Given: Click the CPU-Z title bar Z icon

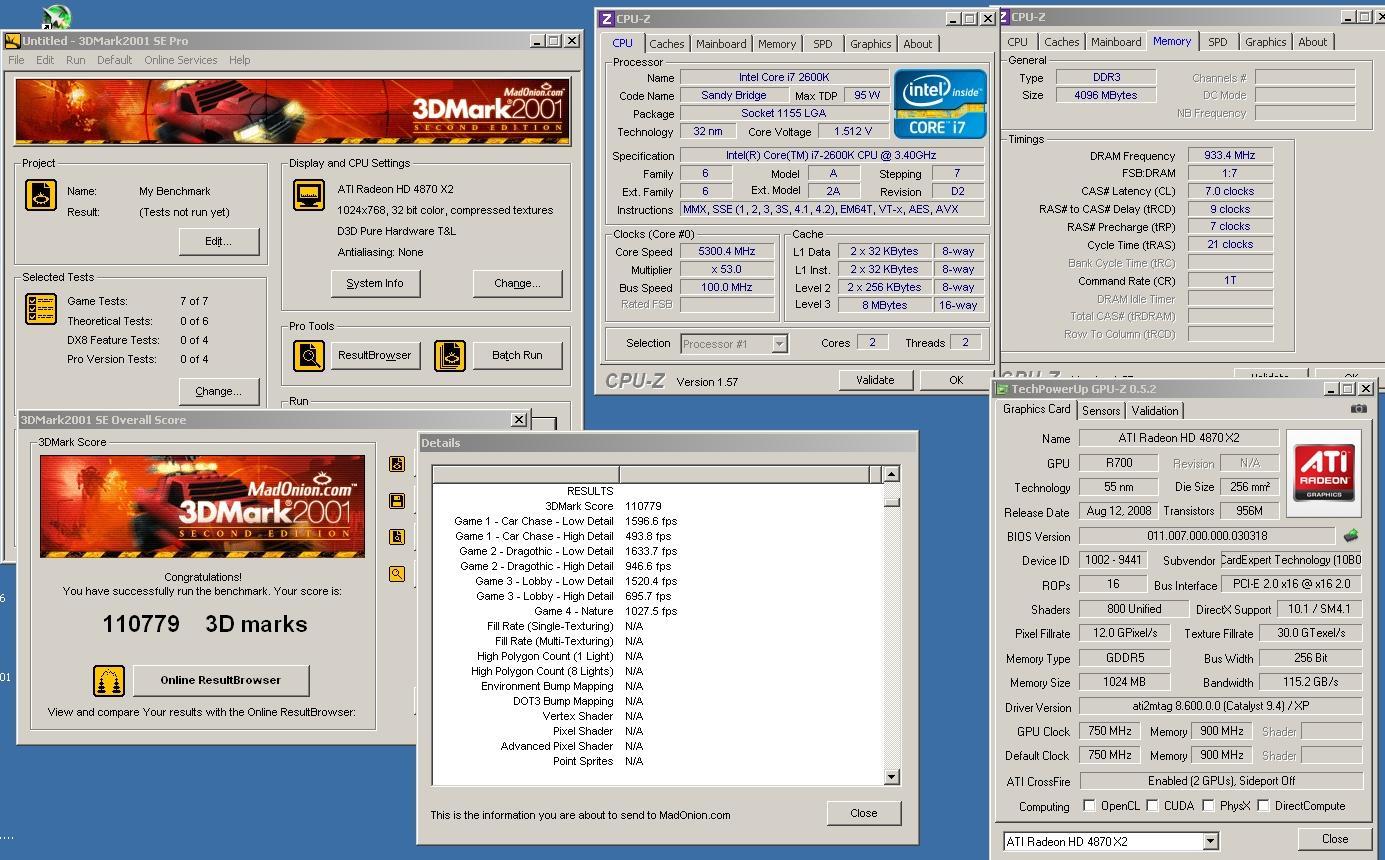Looking at the screenshot, I should point(606,18).
